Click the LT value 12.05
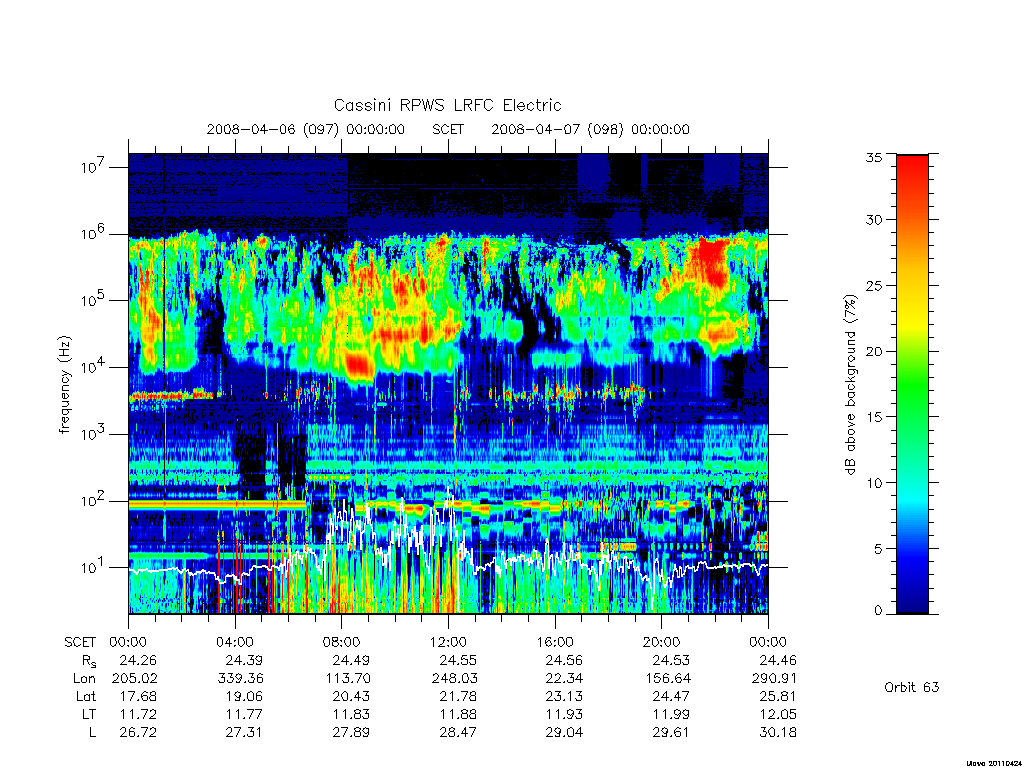This screenshot has width=1024, height=768. point(778,714)
